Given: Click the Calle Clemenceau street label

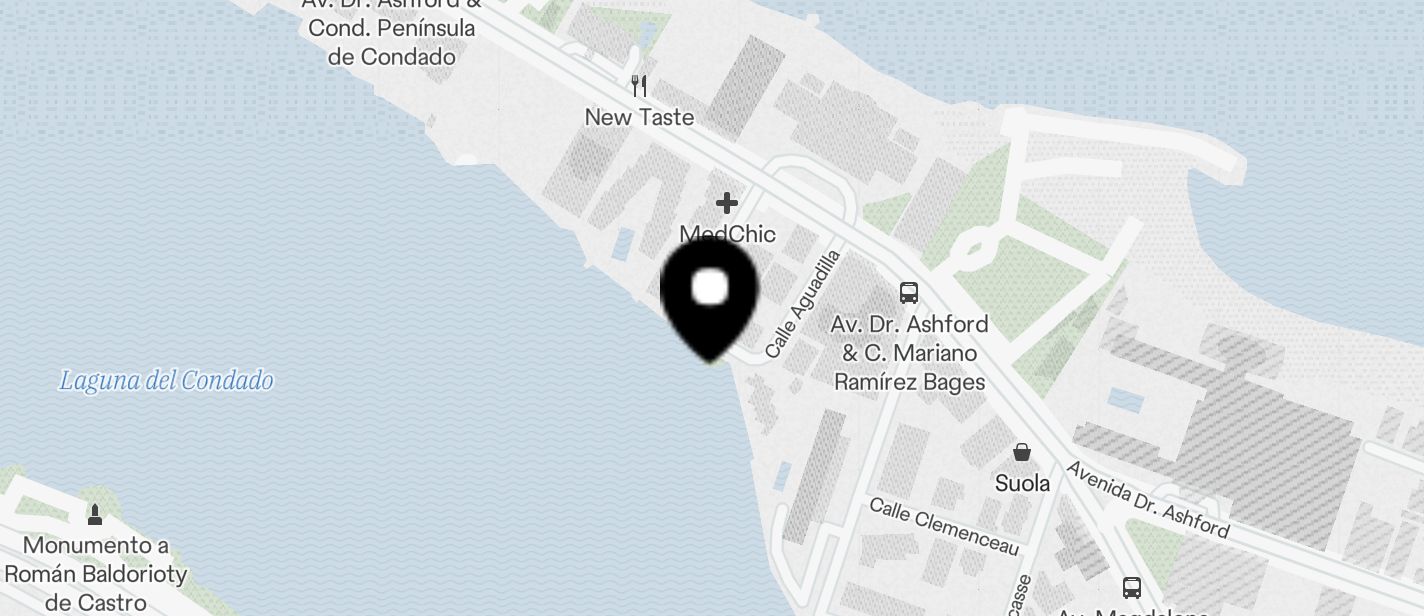Looking at the screenshot, I should [944, 526].
